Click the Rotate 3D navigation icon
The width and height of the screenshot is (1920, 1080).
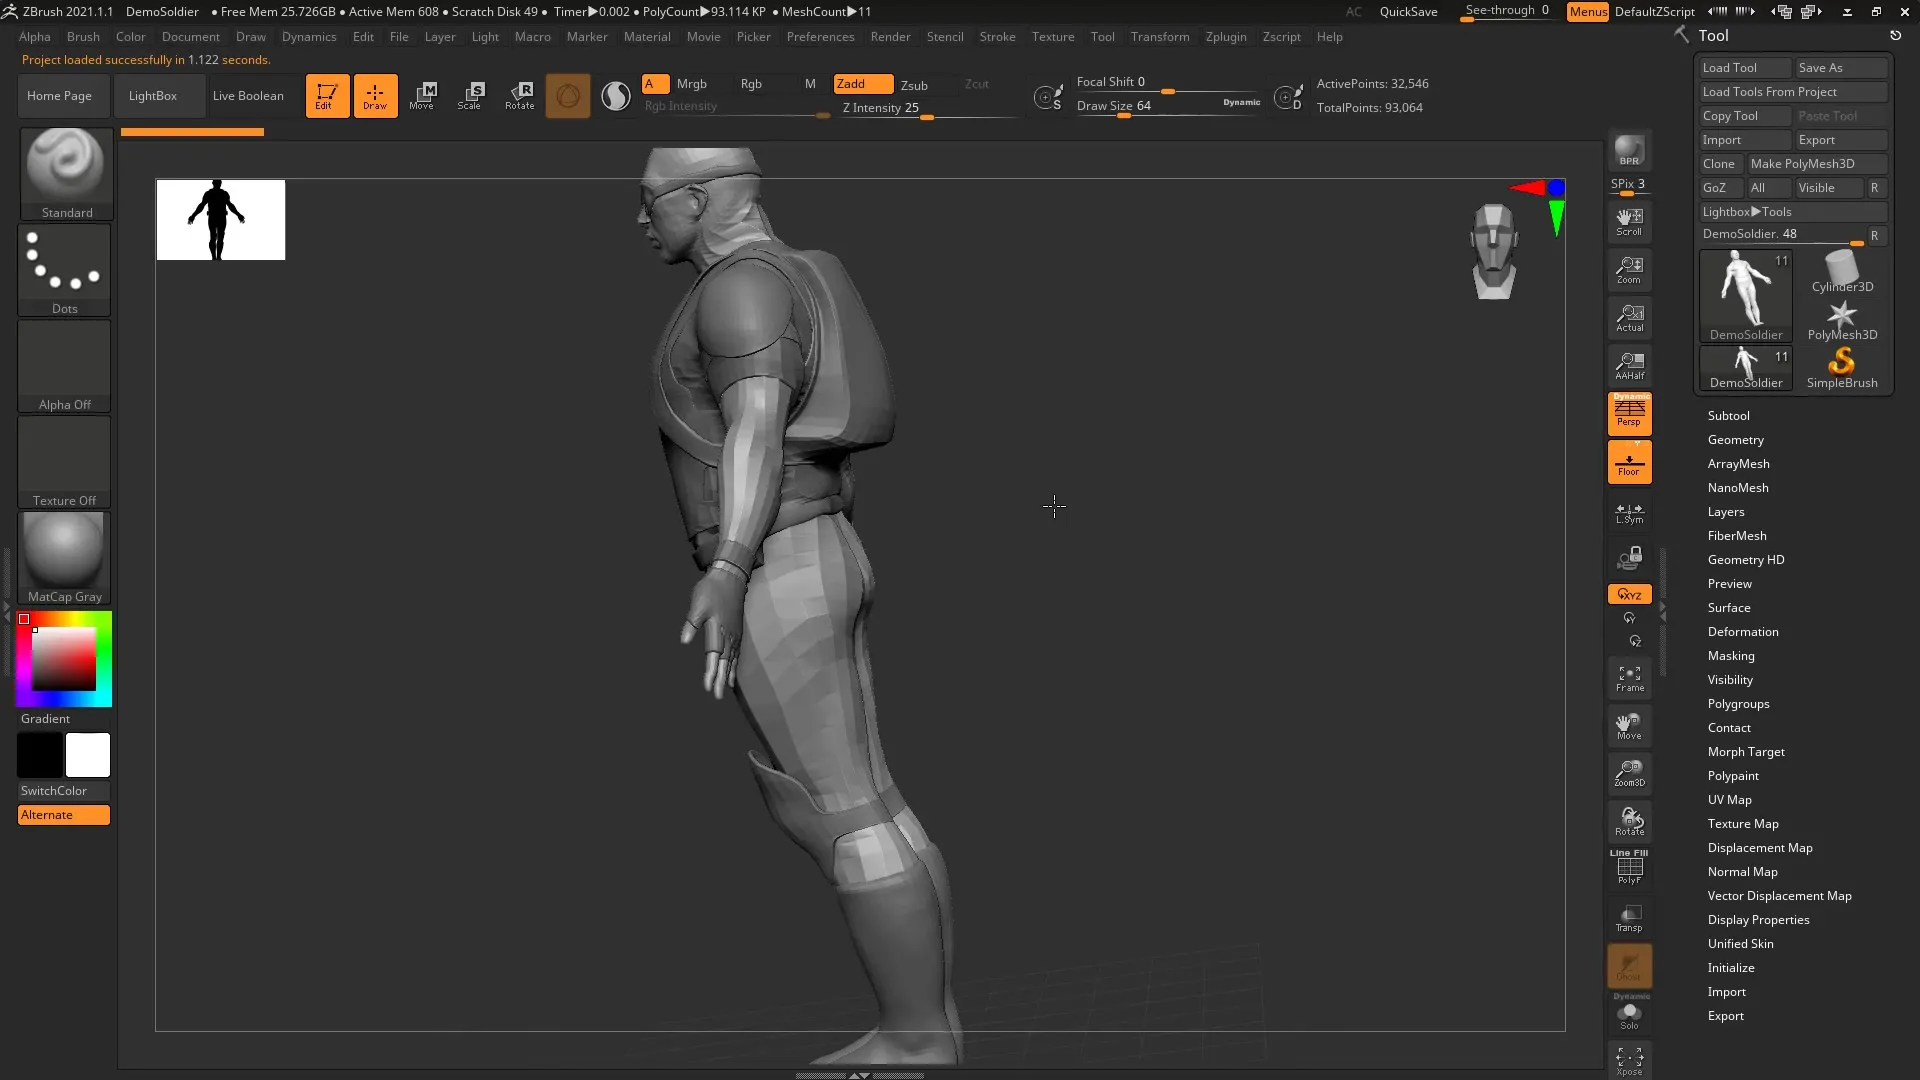[1629, 821]
